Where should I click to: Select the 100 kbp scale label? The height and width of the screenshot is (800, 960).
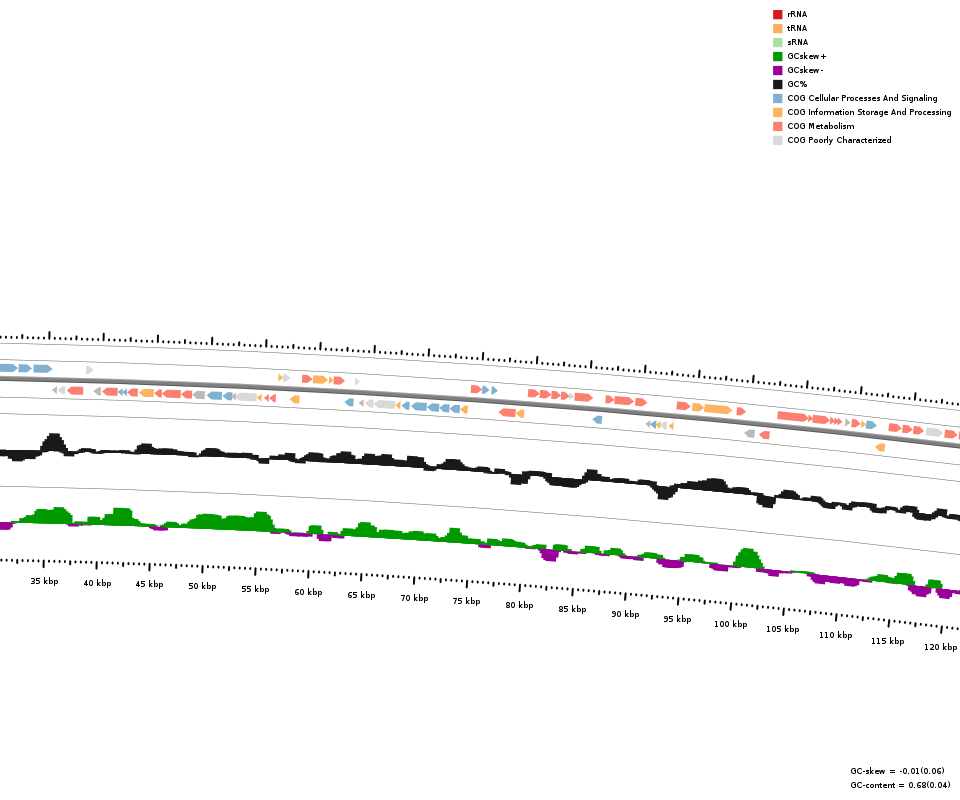click(730, 624)
